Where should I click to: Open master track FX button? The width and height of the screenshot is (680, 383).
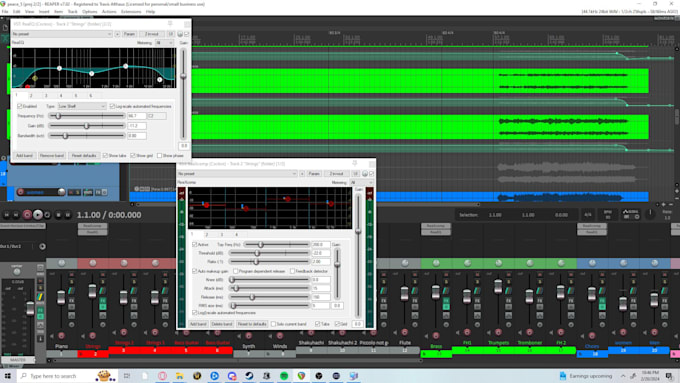click(x=40, y=311)
